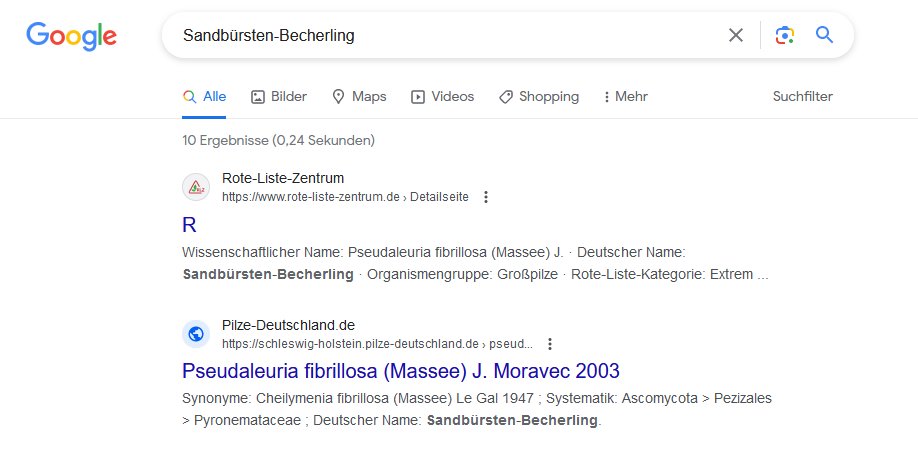Click the Google logo
Screen dimensions: 918x456
point(71,36)
